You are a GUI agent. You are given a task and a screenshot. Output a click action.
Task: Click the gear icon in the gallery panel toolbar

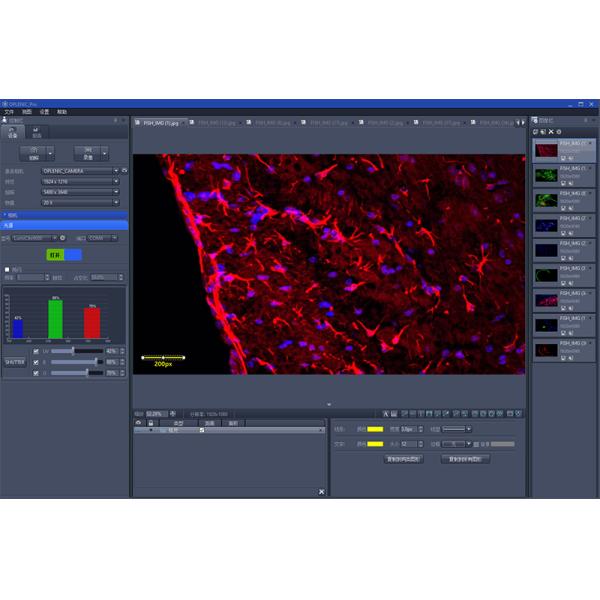pos(559,132)
